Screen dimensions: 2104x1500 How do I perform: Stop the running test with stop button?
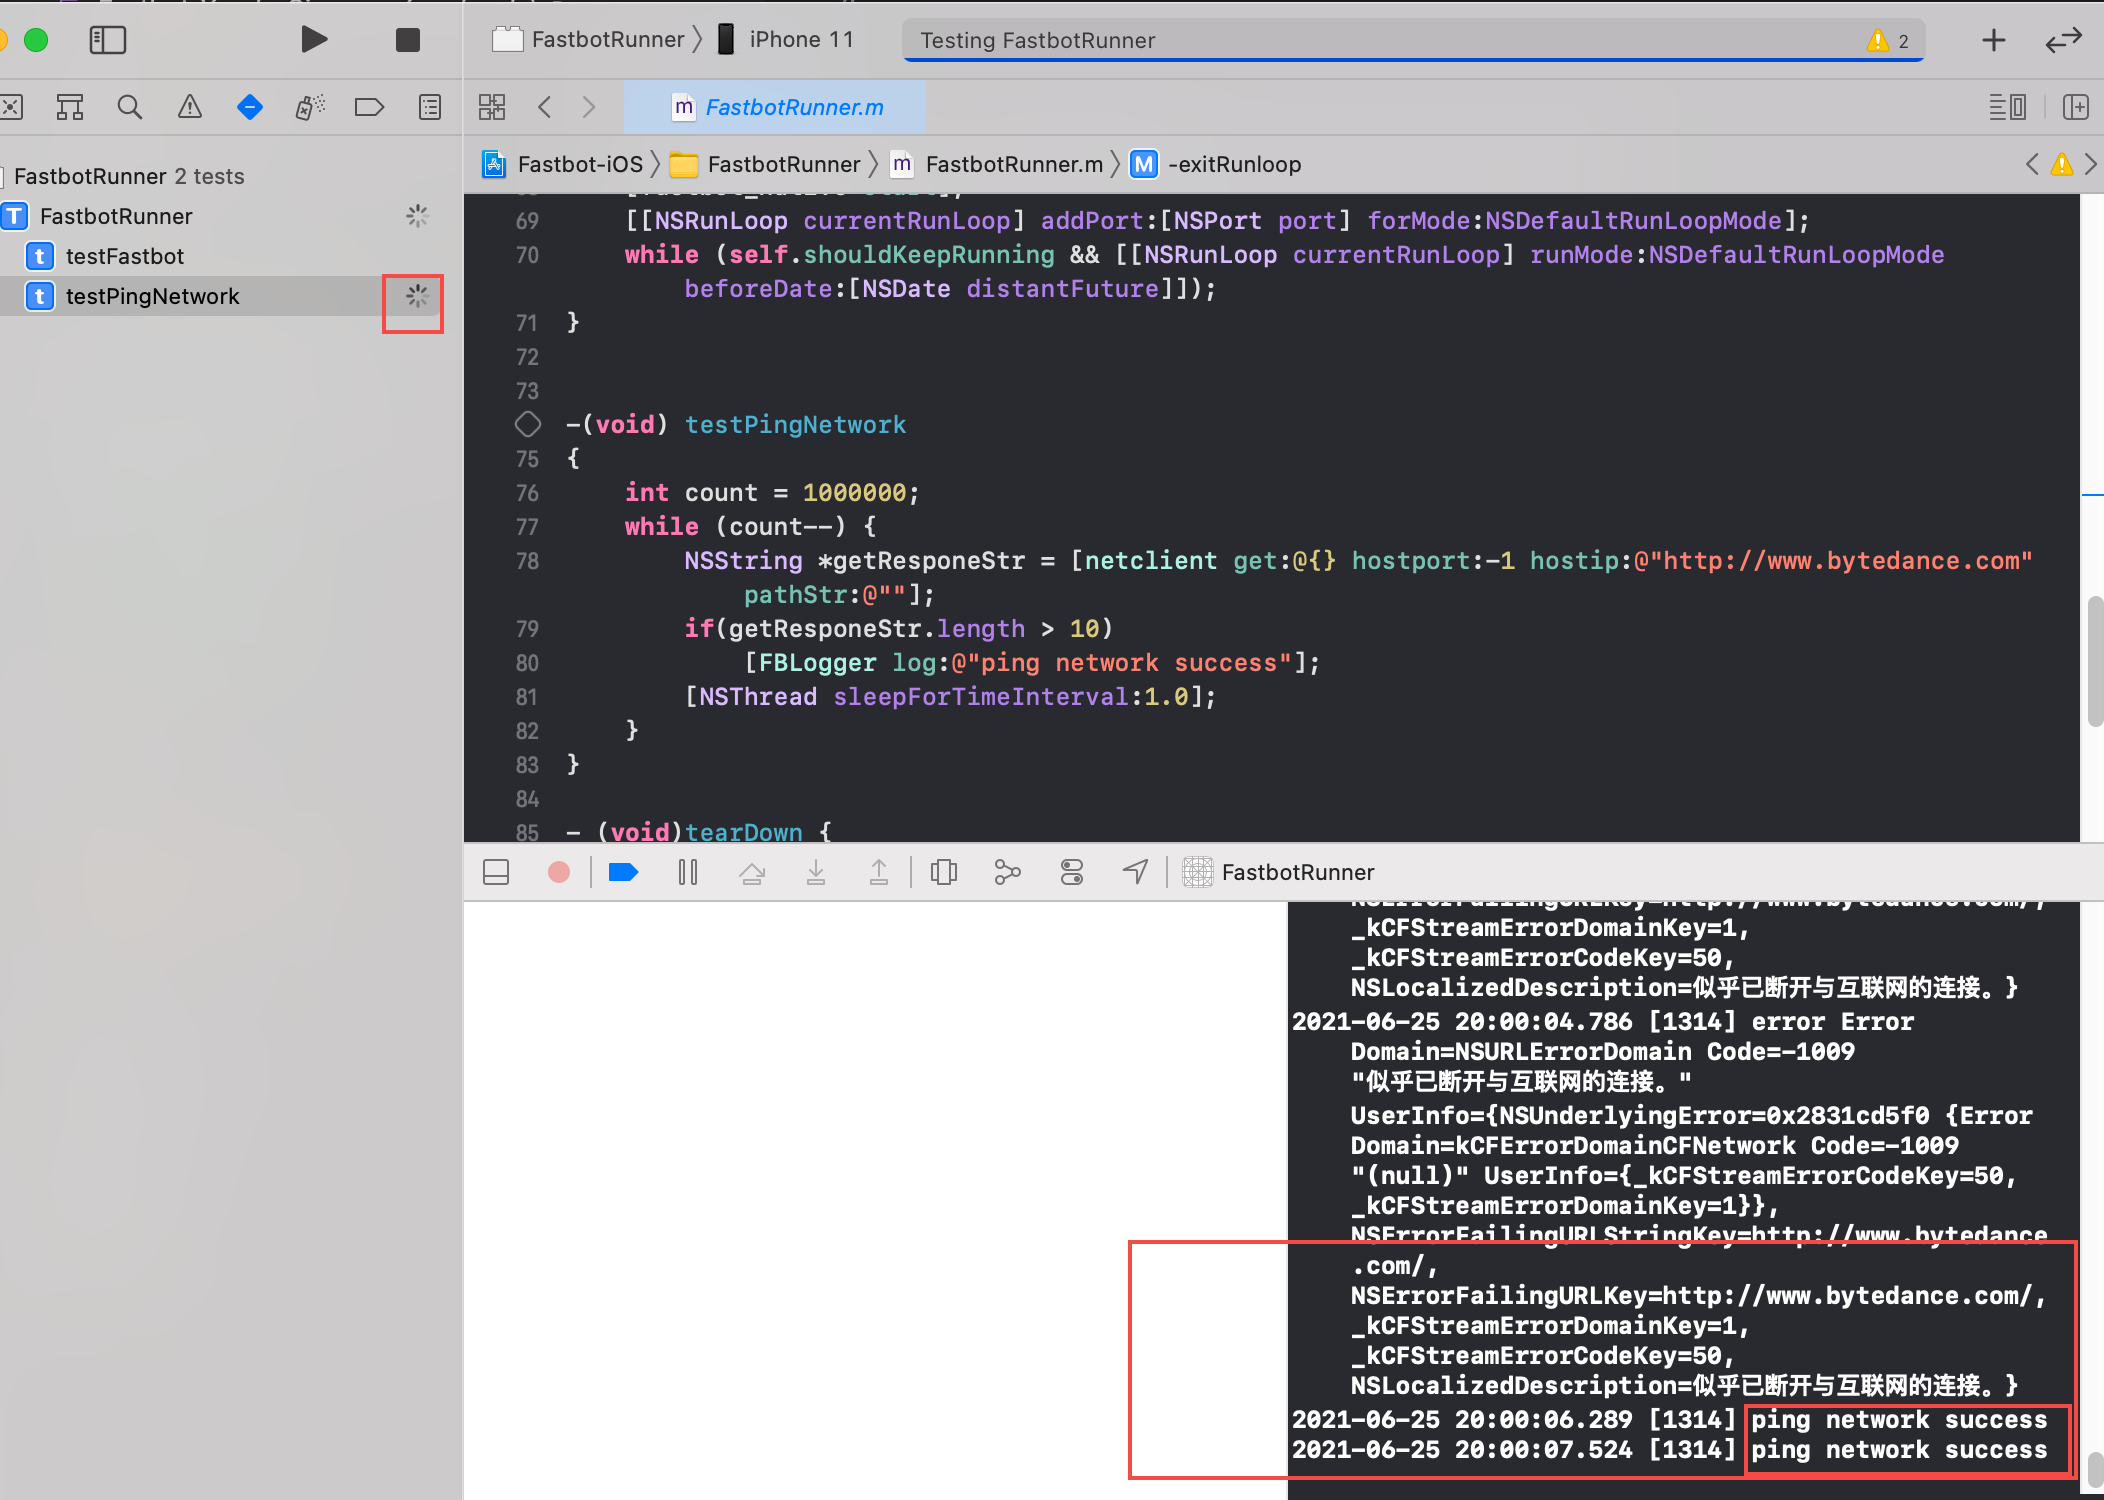click(x=407, y=40)
